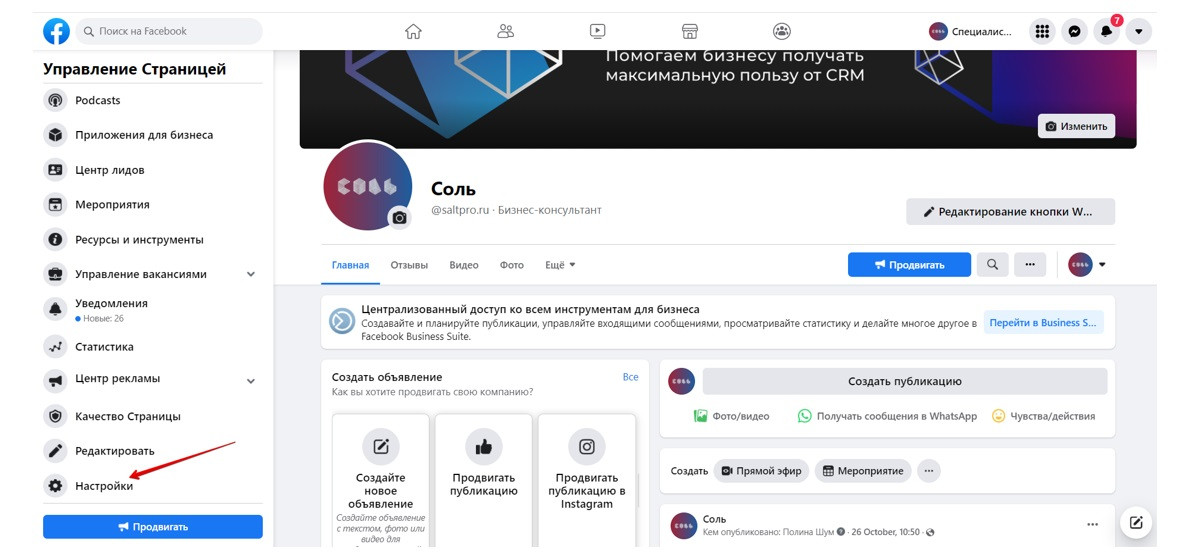Click the Перейти в Business Suite button

click(x=1044, y=322)
